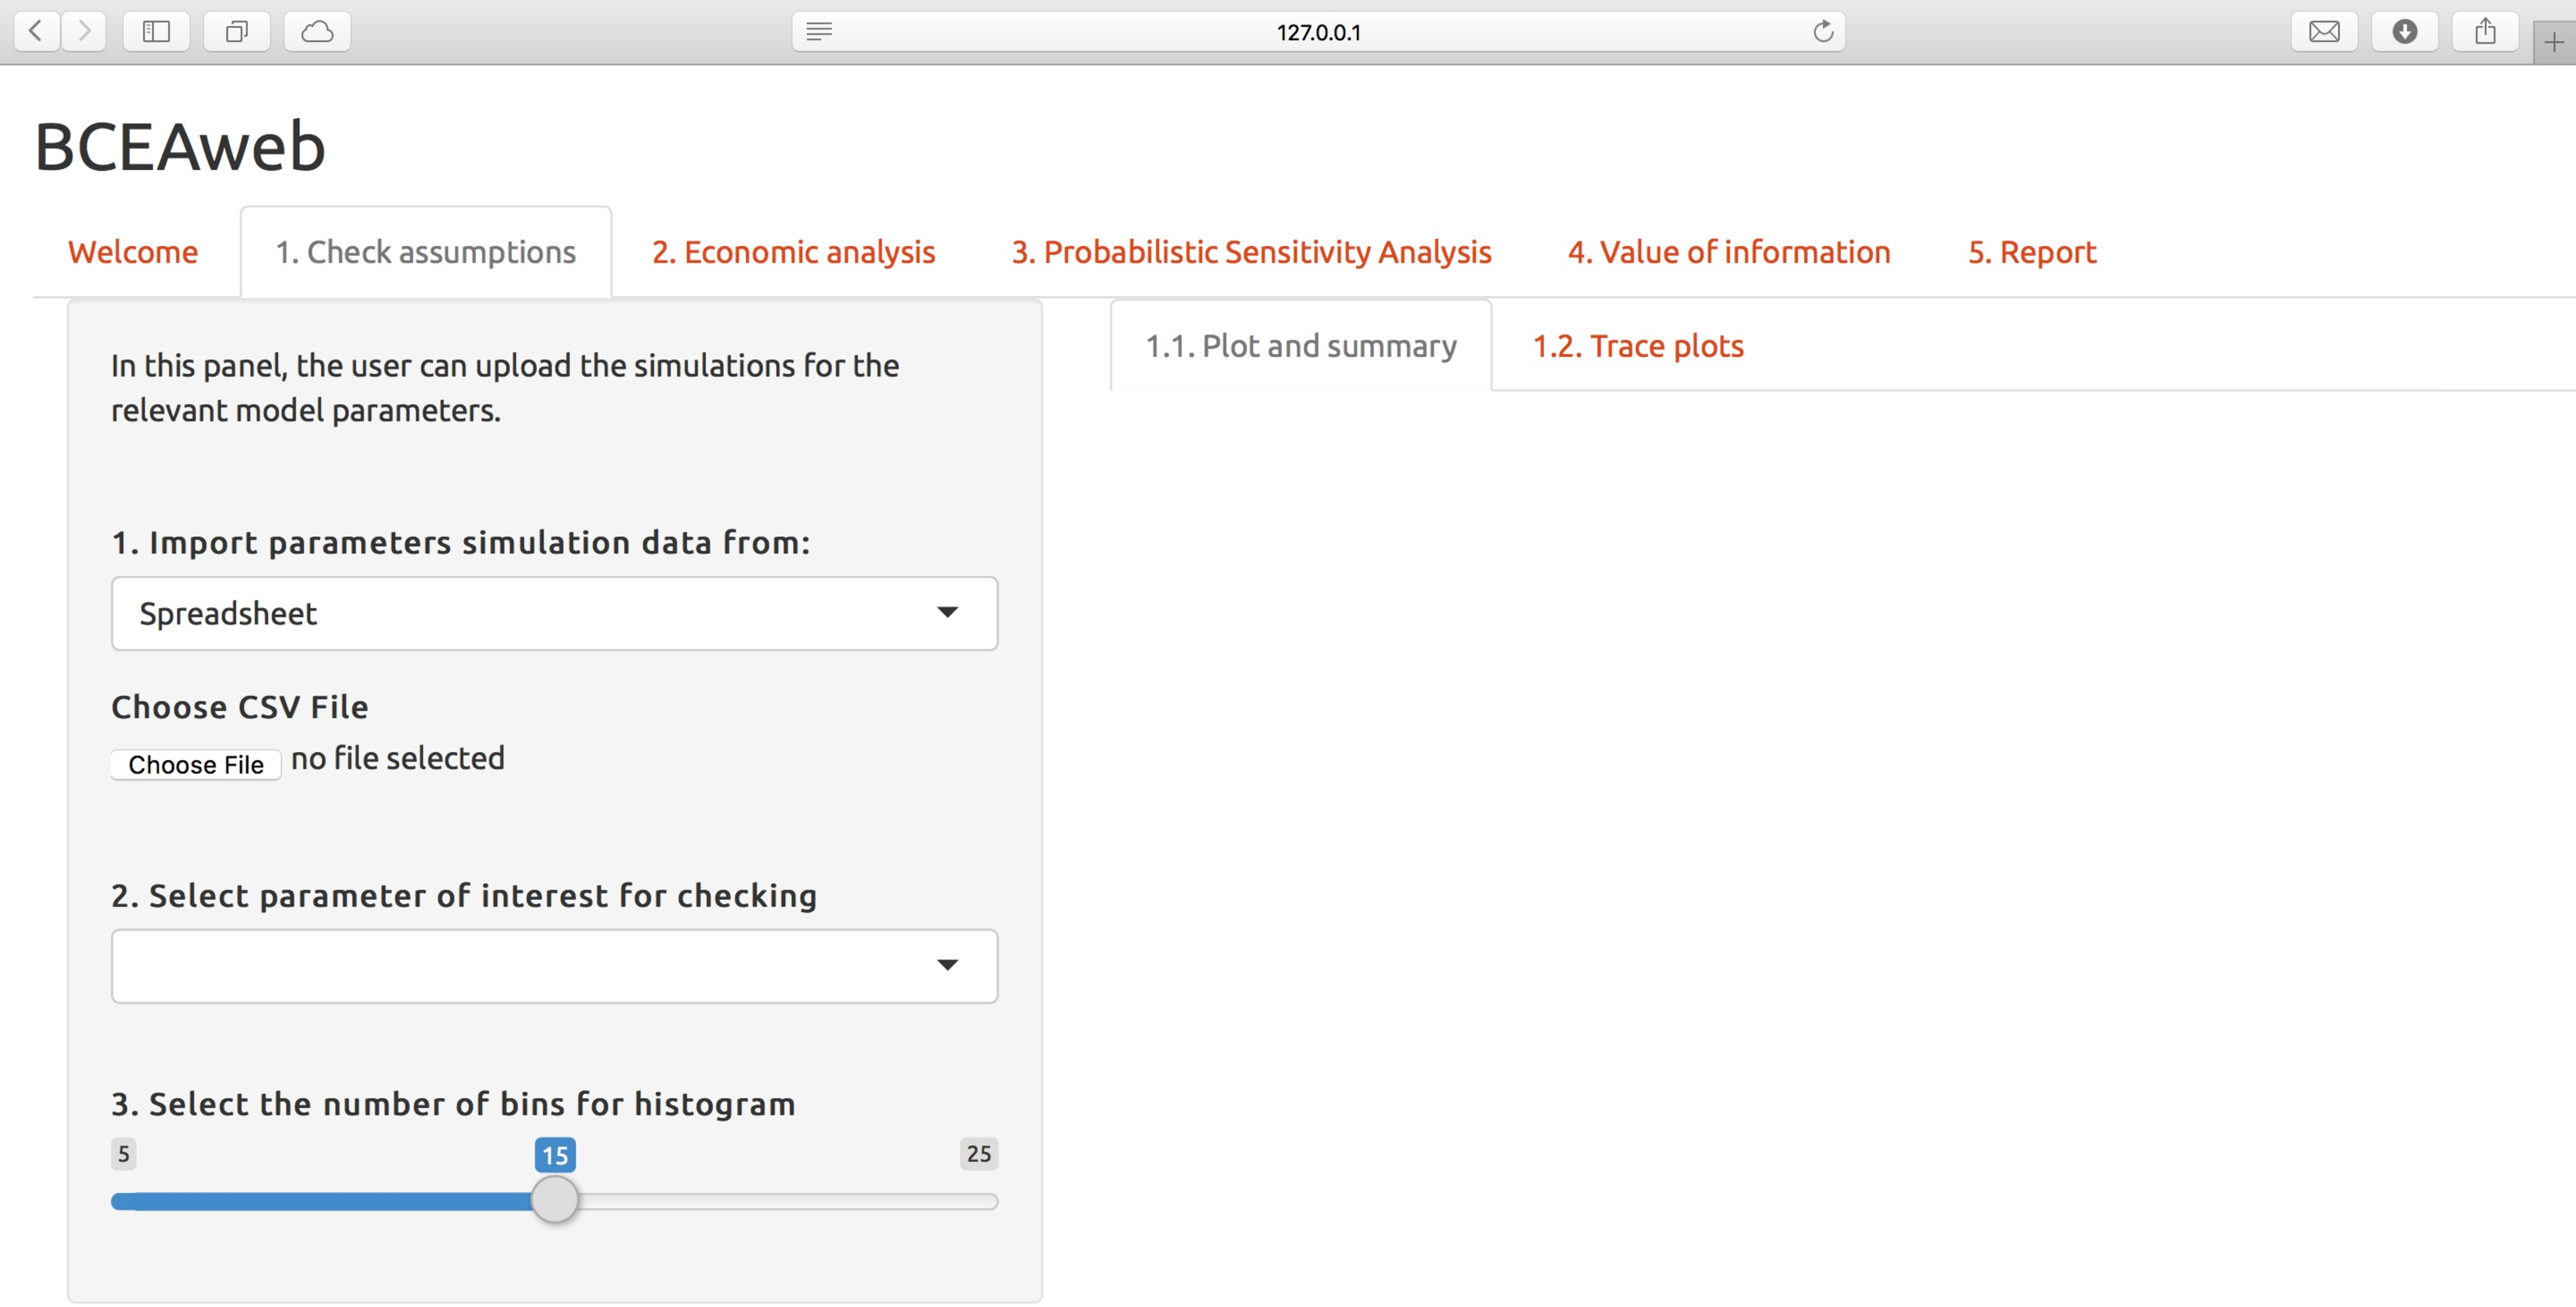This screenshot has width=2576, height=1307.
Task: Open the Spreadsheet data source dropdown
Action: click(554, 613)
